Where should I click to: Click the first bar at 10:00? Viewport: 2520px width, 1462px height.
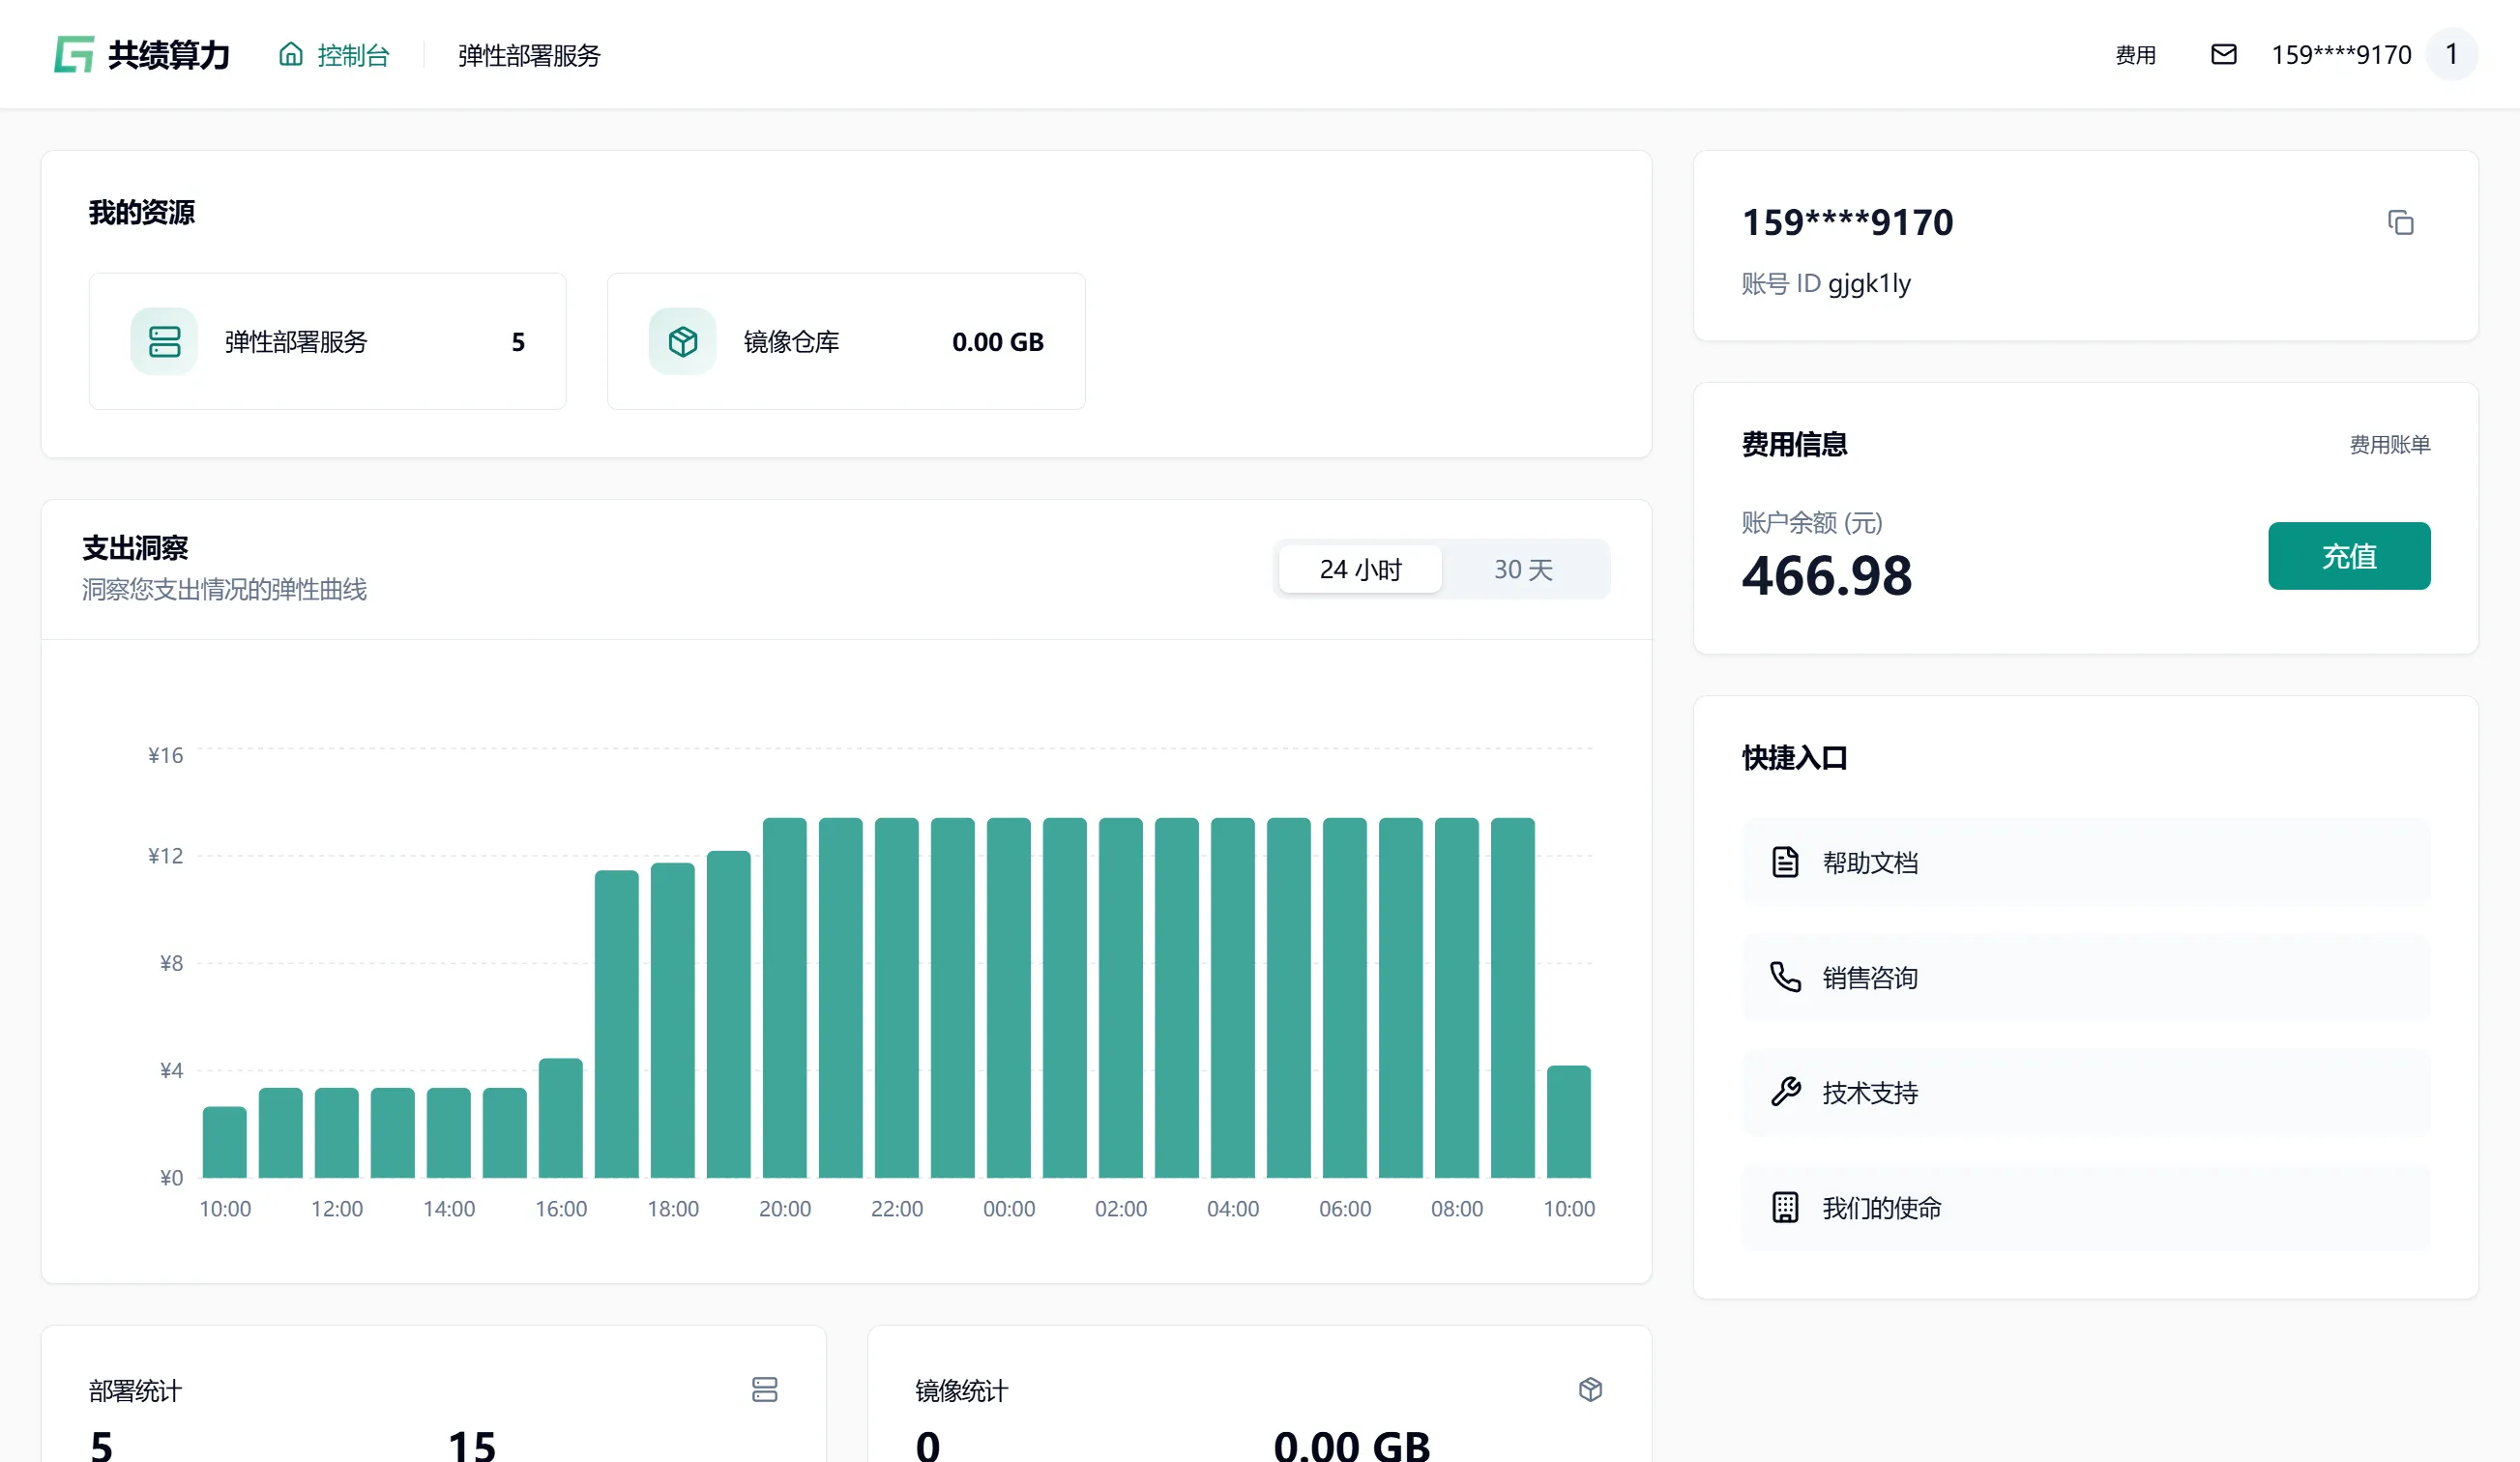[224, 1142]
